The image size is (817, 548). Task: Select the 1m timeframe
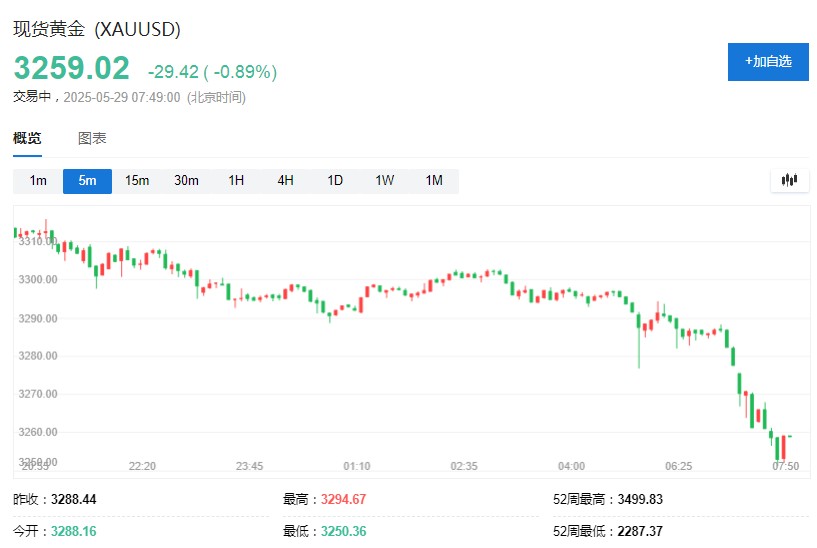38,181
